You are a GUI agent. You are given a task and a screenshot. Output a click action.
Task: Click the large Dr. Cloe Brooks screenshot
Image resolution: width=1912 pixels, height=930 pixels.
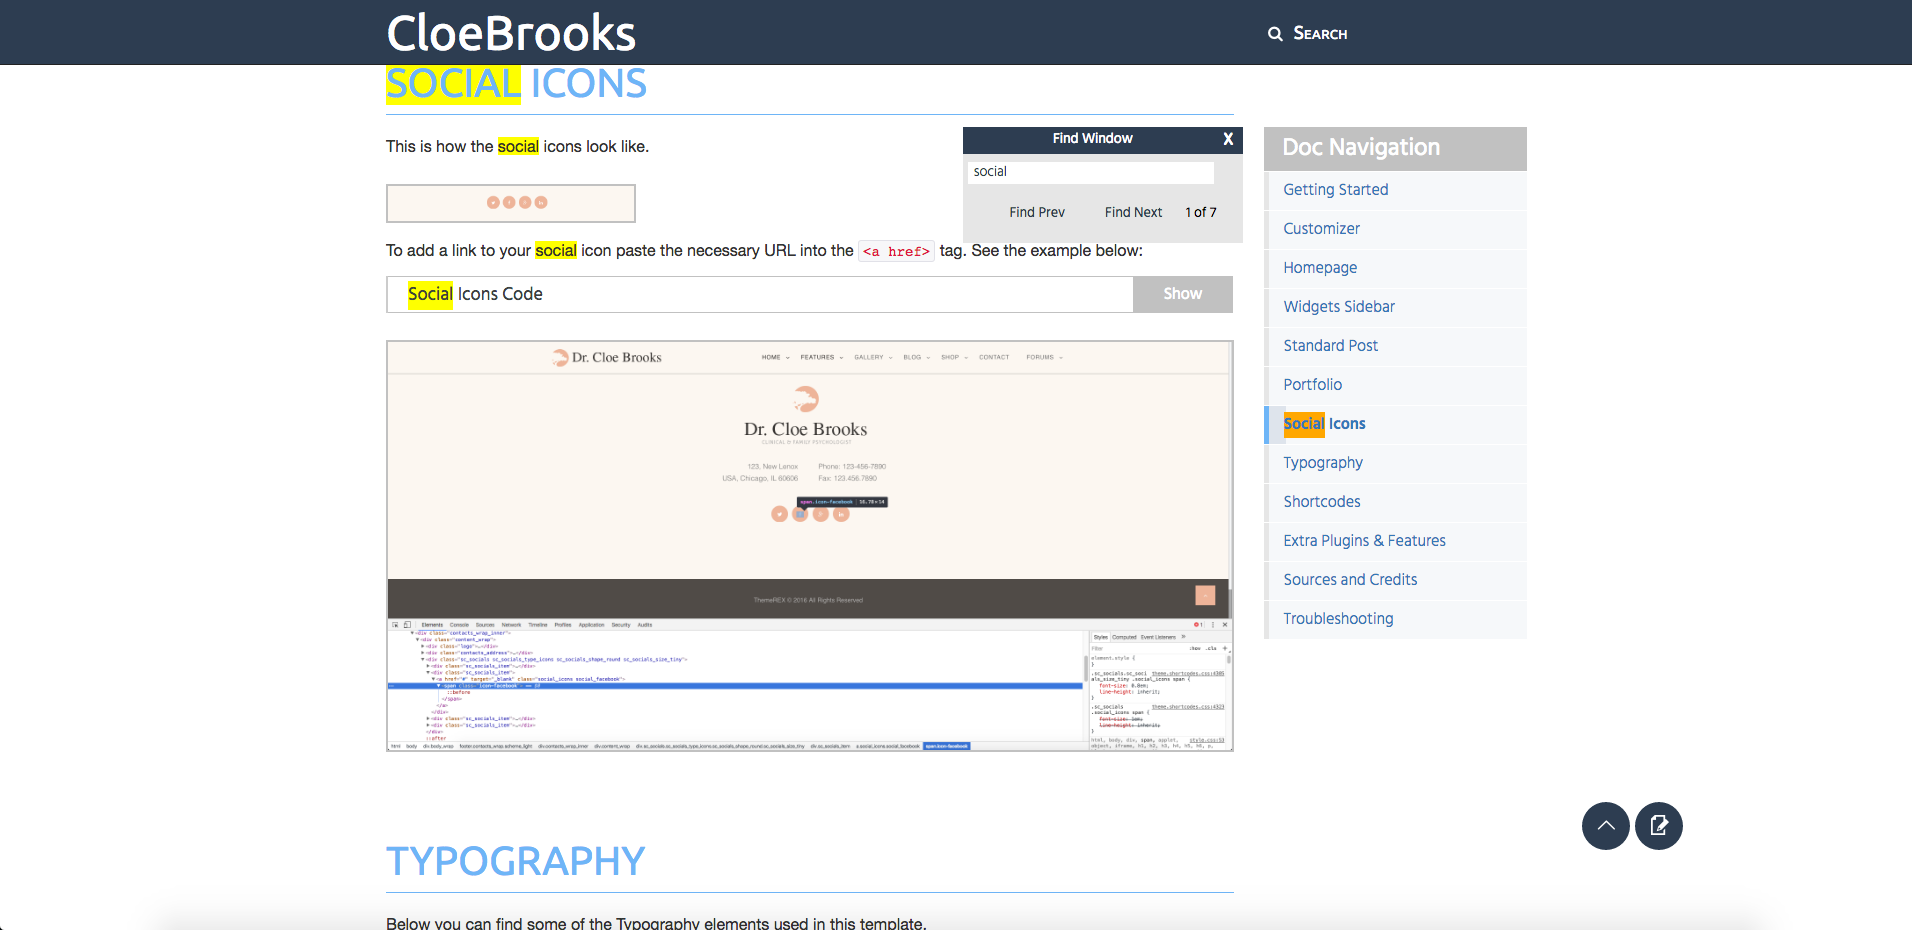click(x=809, y=546)
